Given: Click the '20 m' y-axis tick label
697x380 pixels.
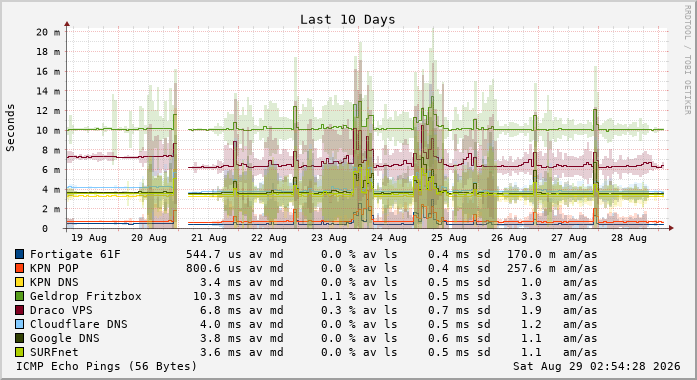Looking at the screenshot, I should click(48, 32).
